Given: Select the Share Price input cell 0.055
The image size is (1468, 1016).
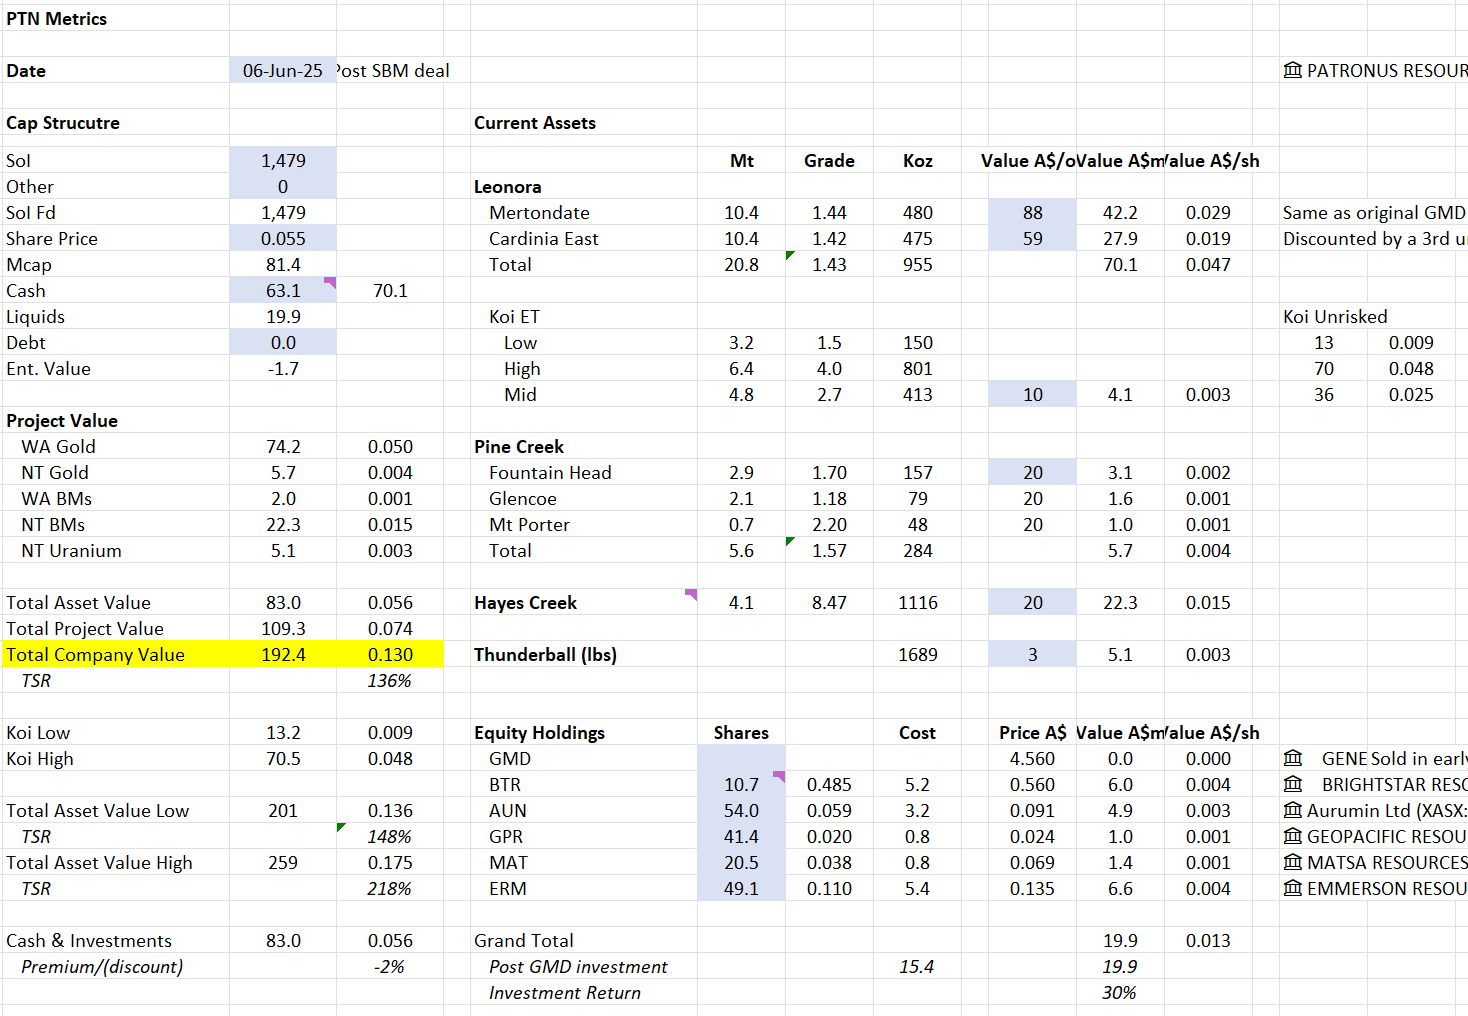Looking at the screenshot, I should pos(282,238).
